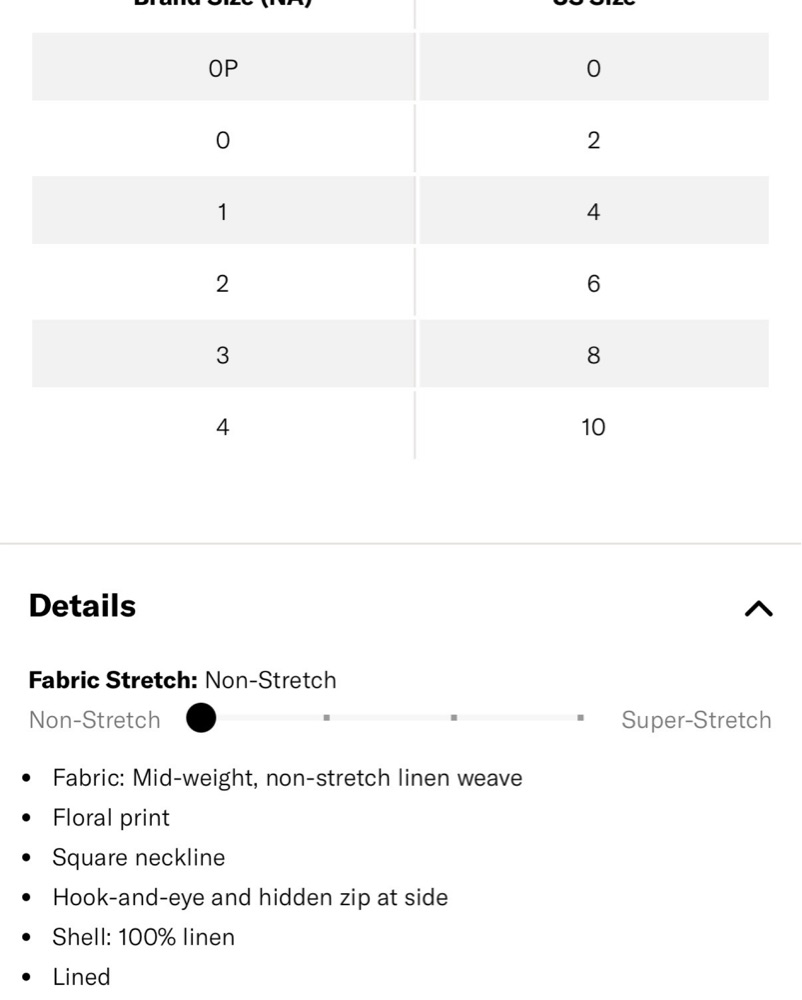Select US size 0 cell
Screen dimensions: 802x1000
tap(594, 67)
